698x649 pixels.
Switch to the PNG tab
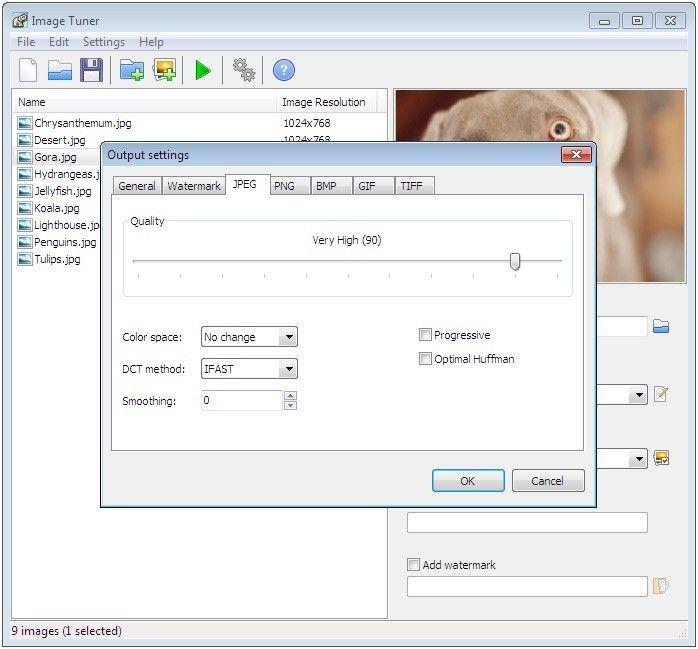[284, 186]
